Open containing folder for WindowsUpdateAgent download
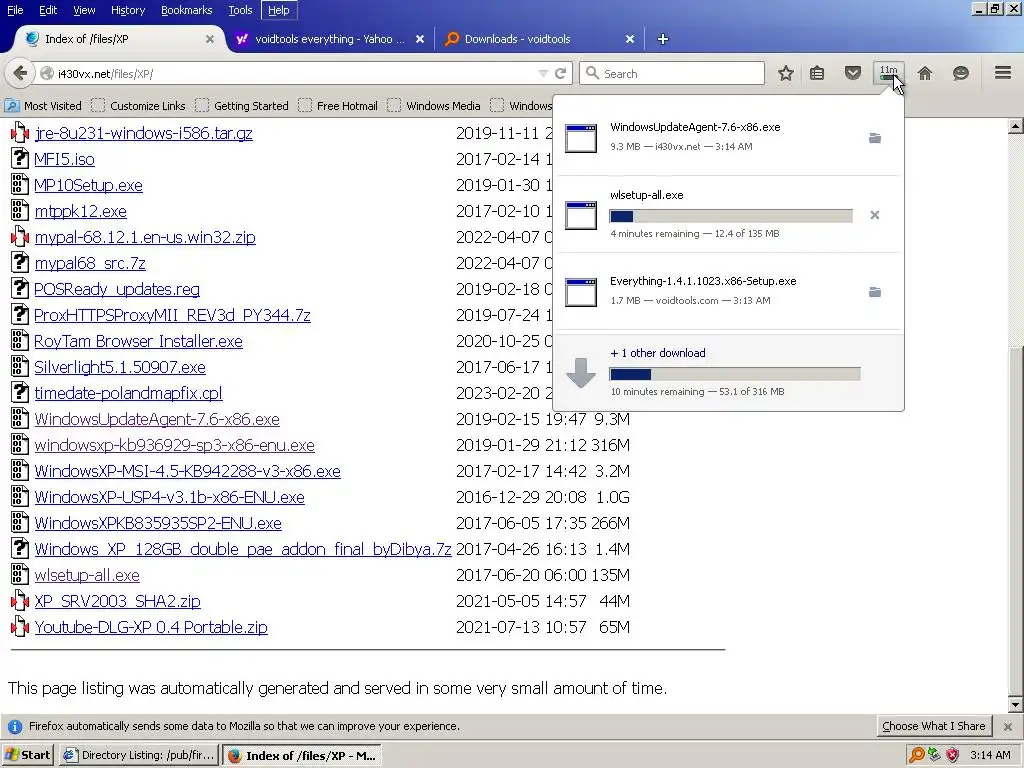The height and width of the screenshot is (768, 1024). [x=875, y=138]
